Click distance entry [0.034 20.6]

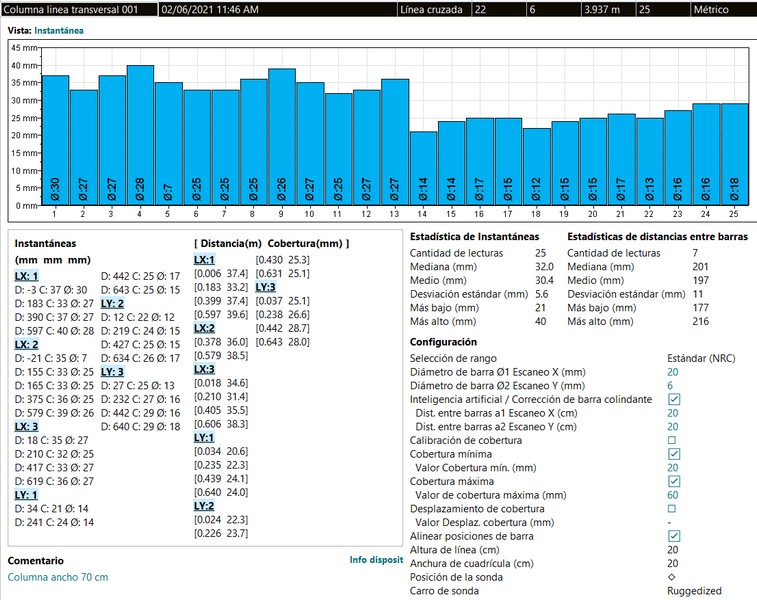pos(221,451)
